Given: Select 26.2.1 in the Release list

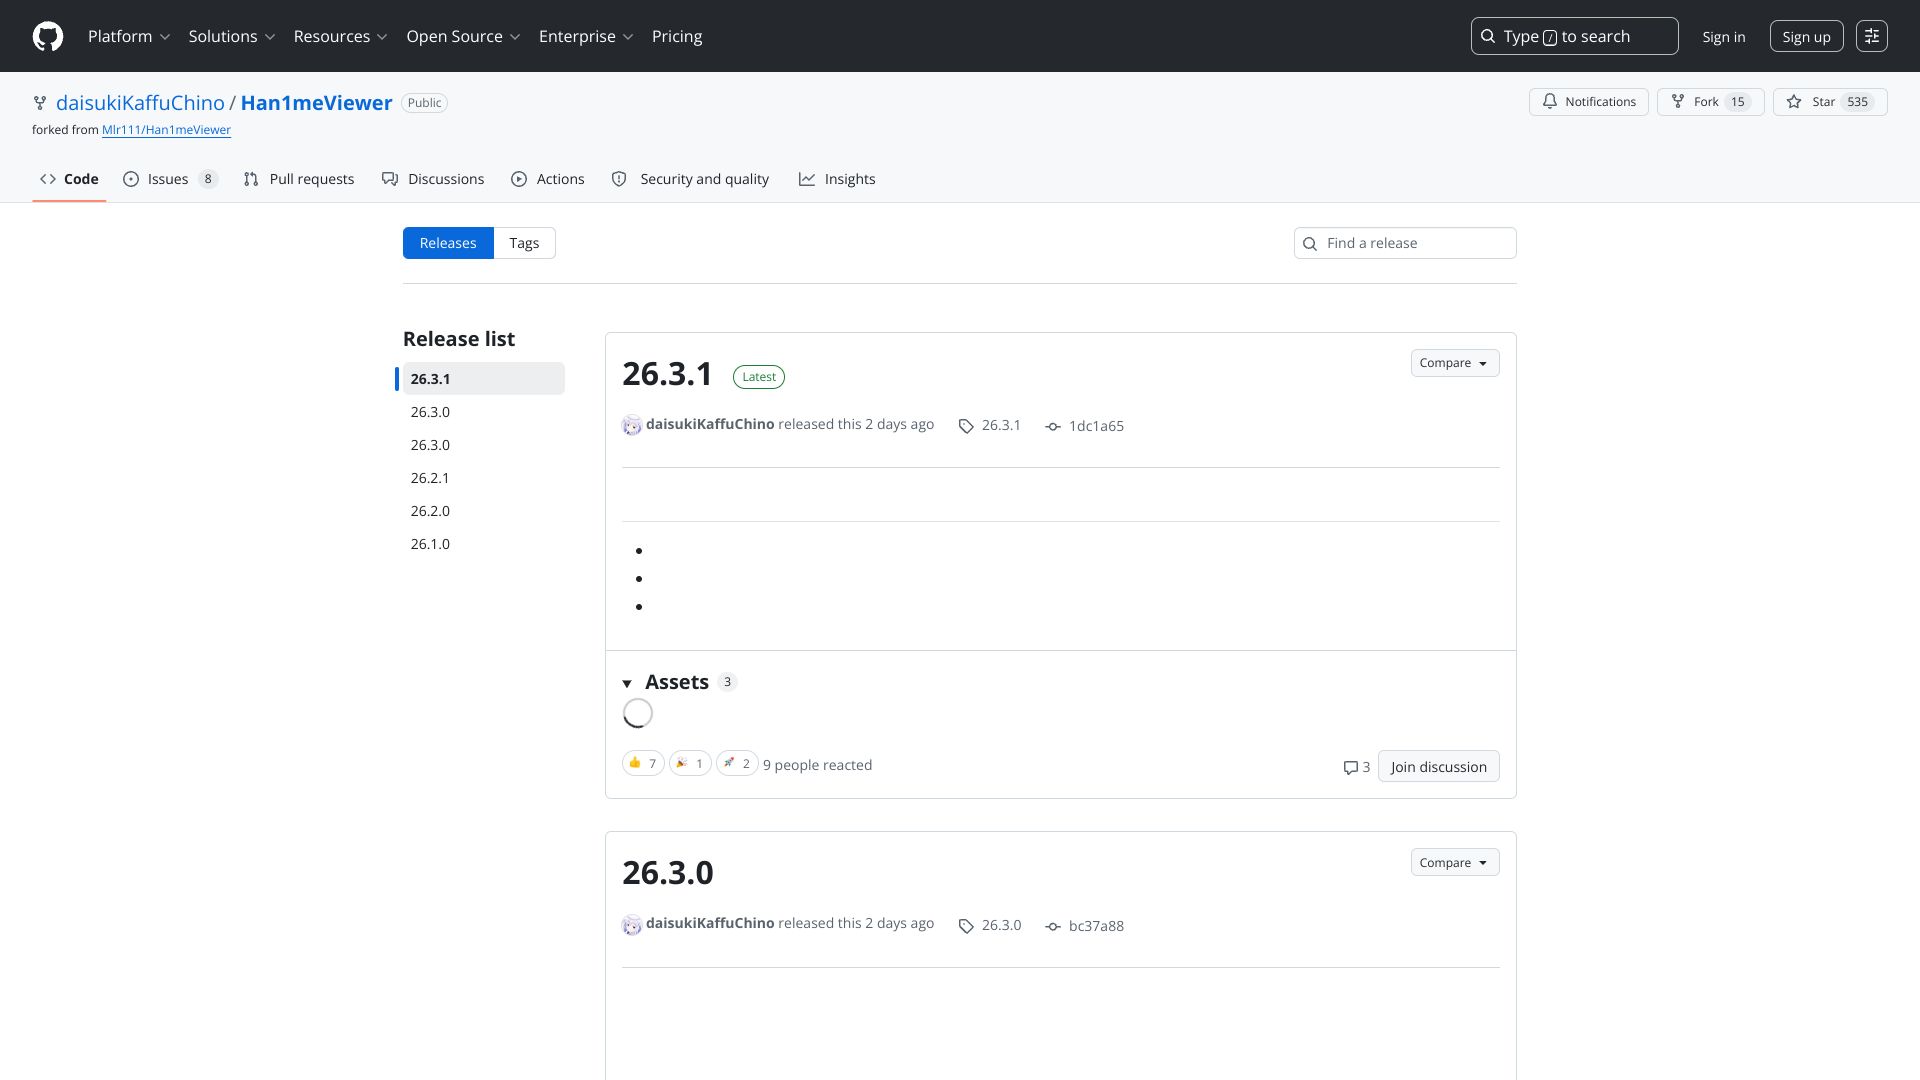Looking at the screenshot, I should pyautogui.click(x=483, y=478).
